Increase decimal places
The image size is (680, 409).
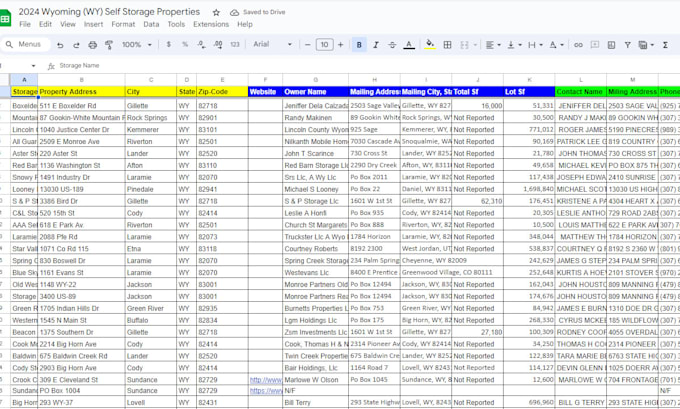218,44
